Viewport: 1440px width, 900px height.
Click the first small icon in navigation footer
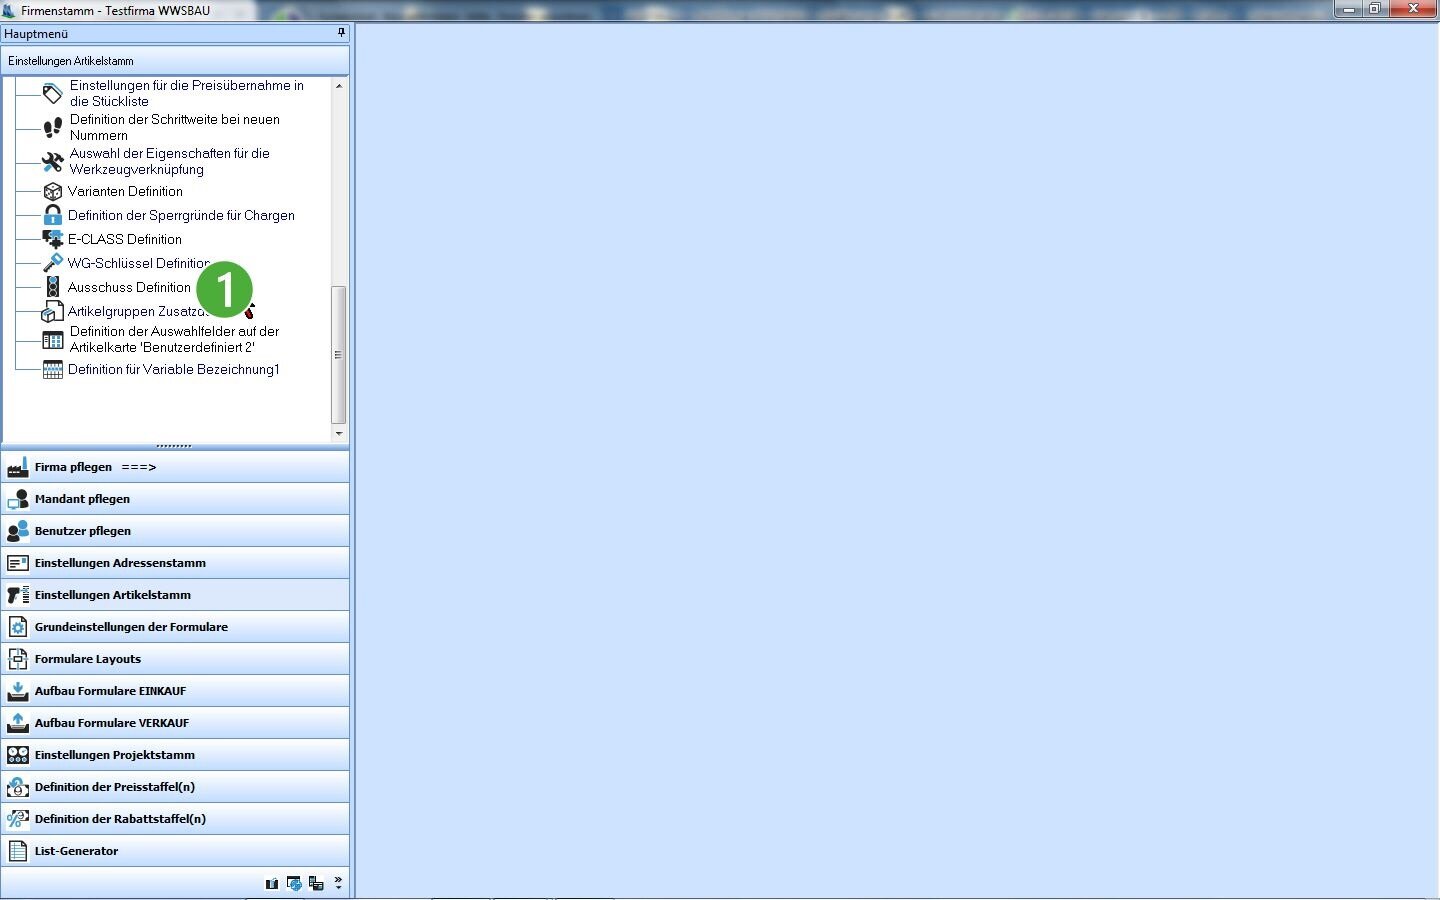[272, 884]
